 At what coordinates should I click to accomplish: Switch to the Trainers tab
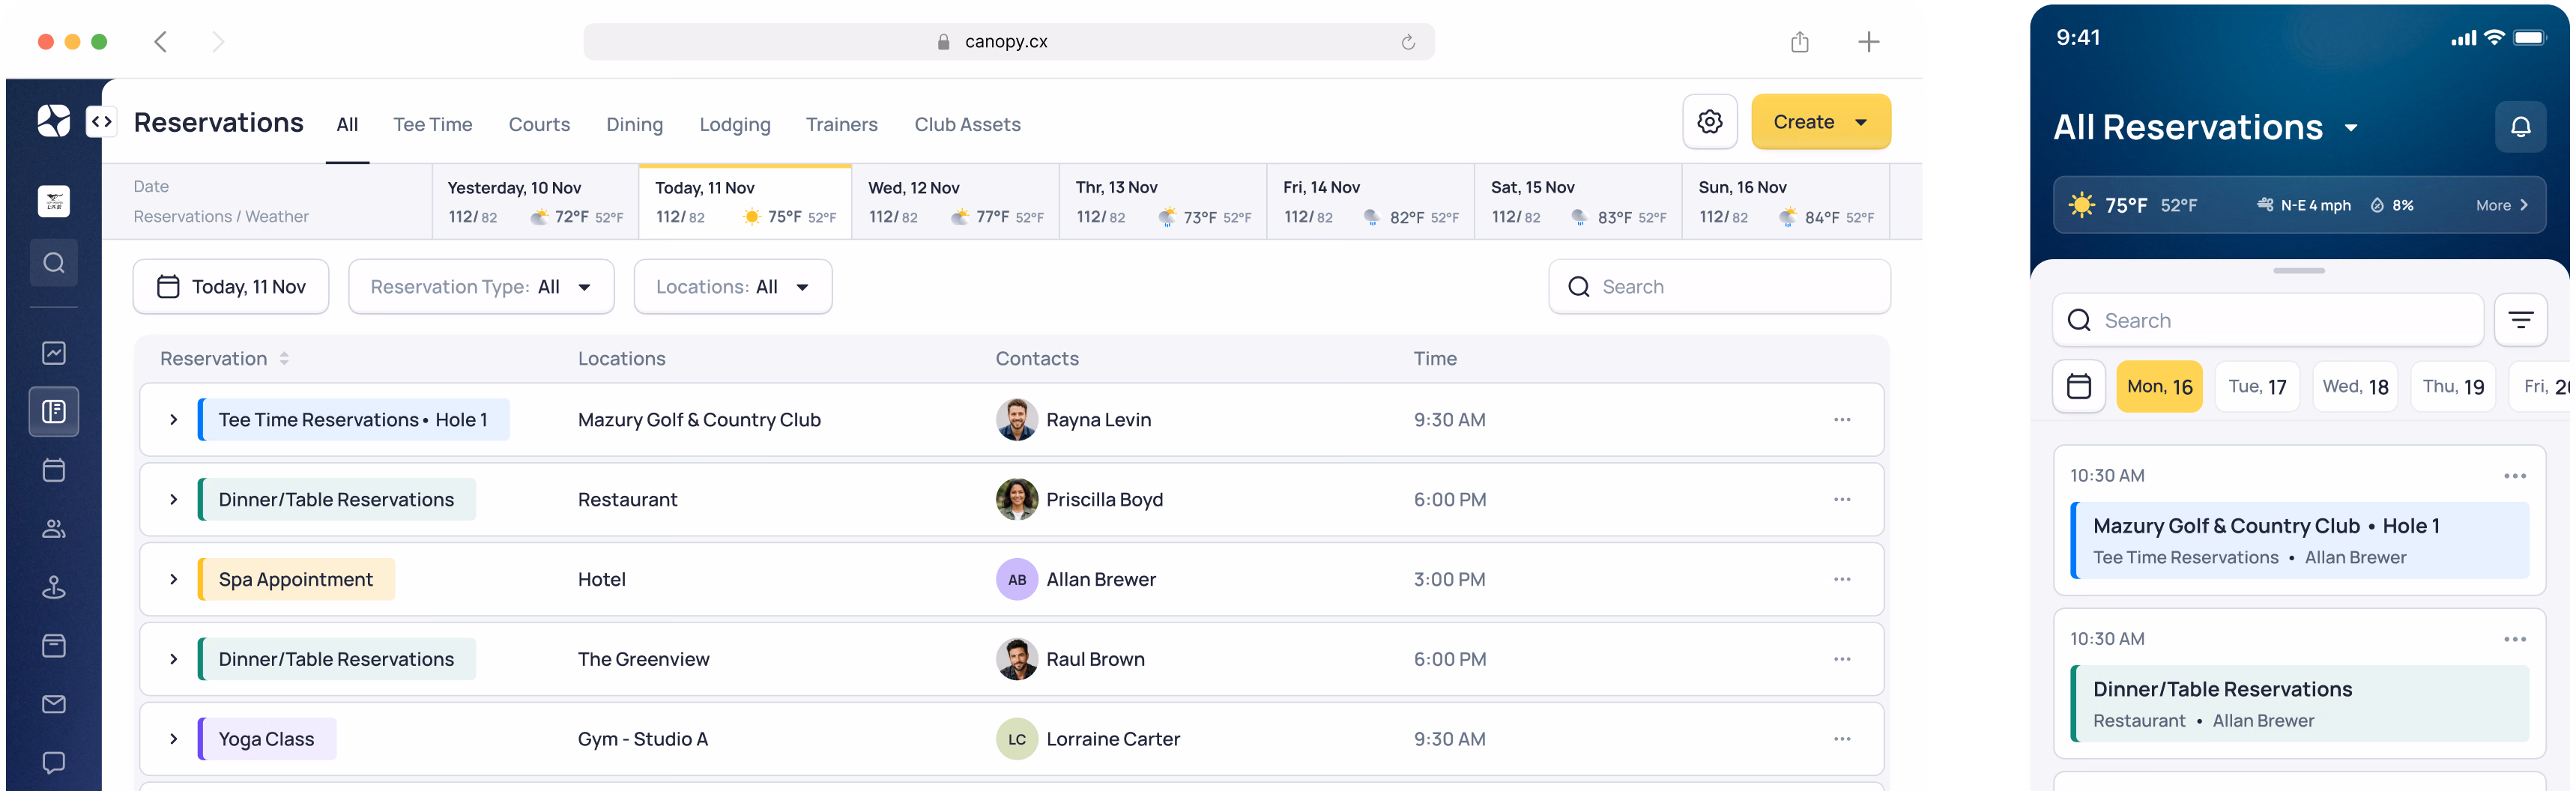pyautogui.click(x=842, y=125)
